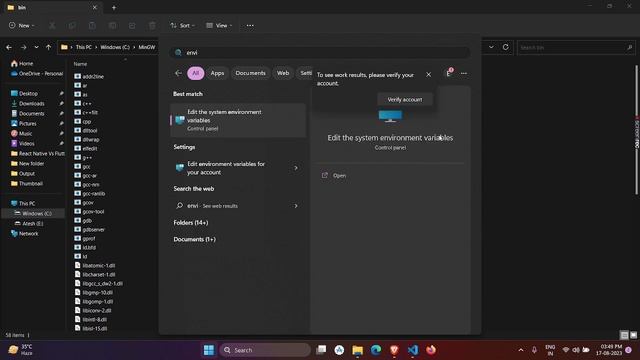Screen dimensions: 640x360
Task: Expand the Documents (1+) results group
Action: pos(194,240)
